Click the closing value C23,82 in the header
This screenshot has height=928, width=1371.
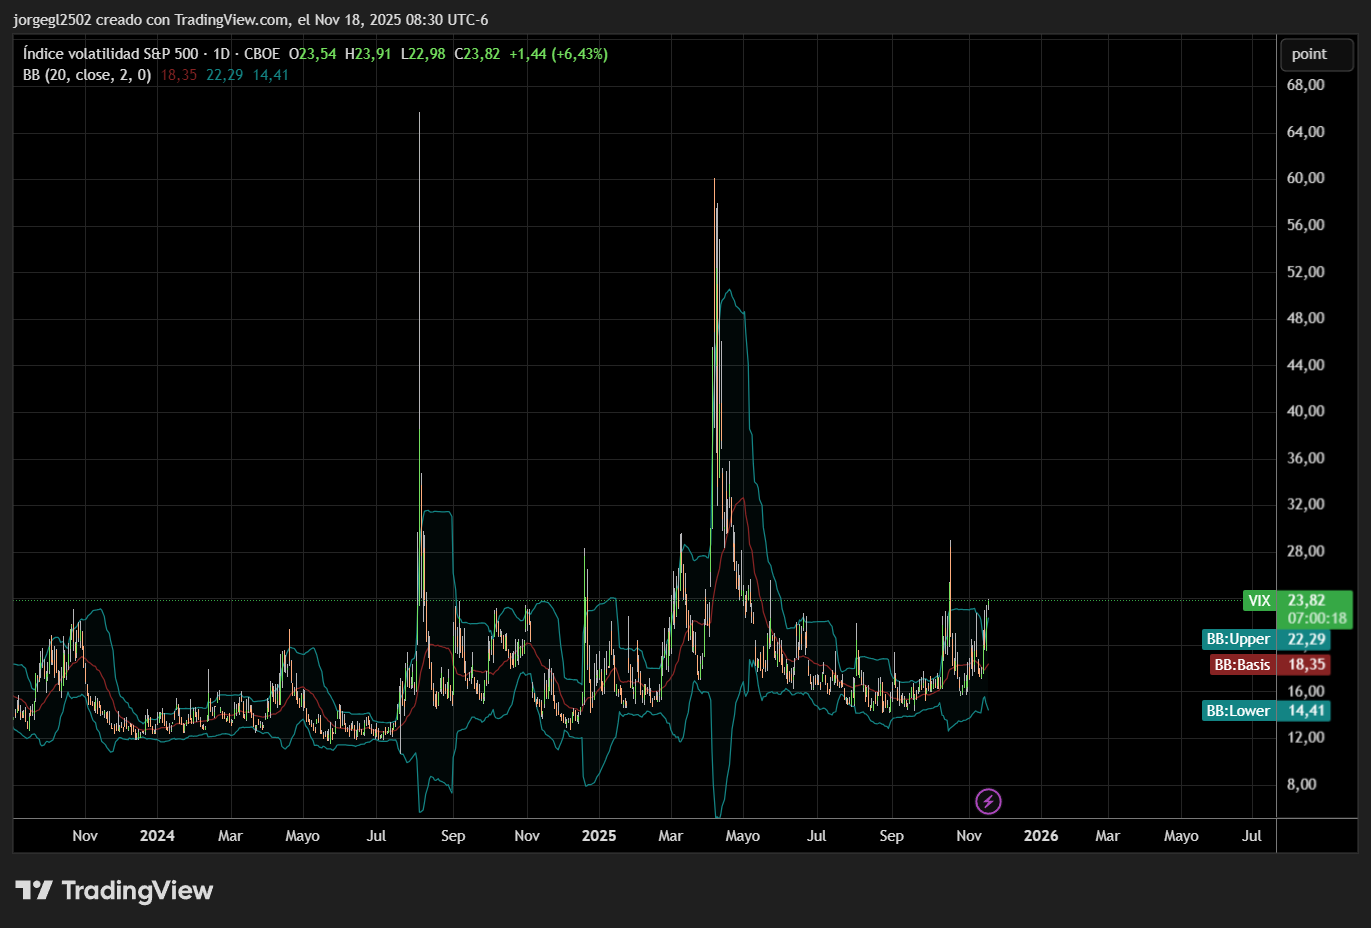coord(477,54)
